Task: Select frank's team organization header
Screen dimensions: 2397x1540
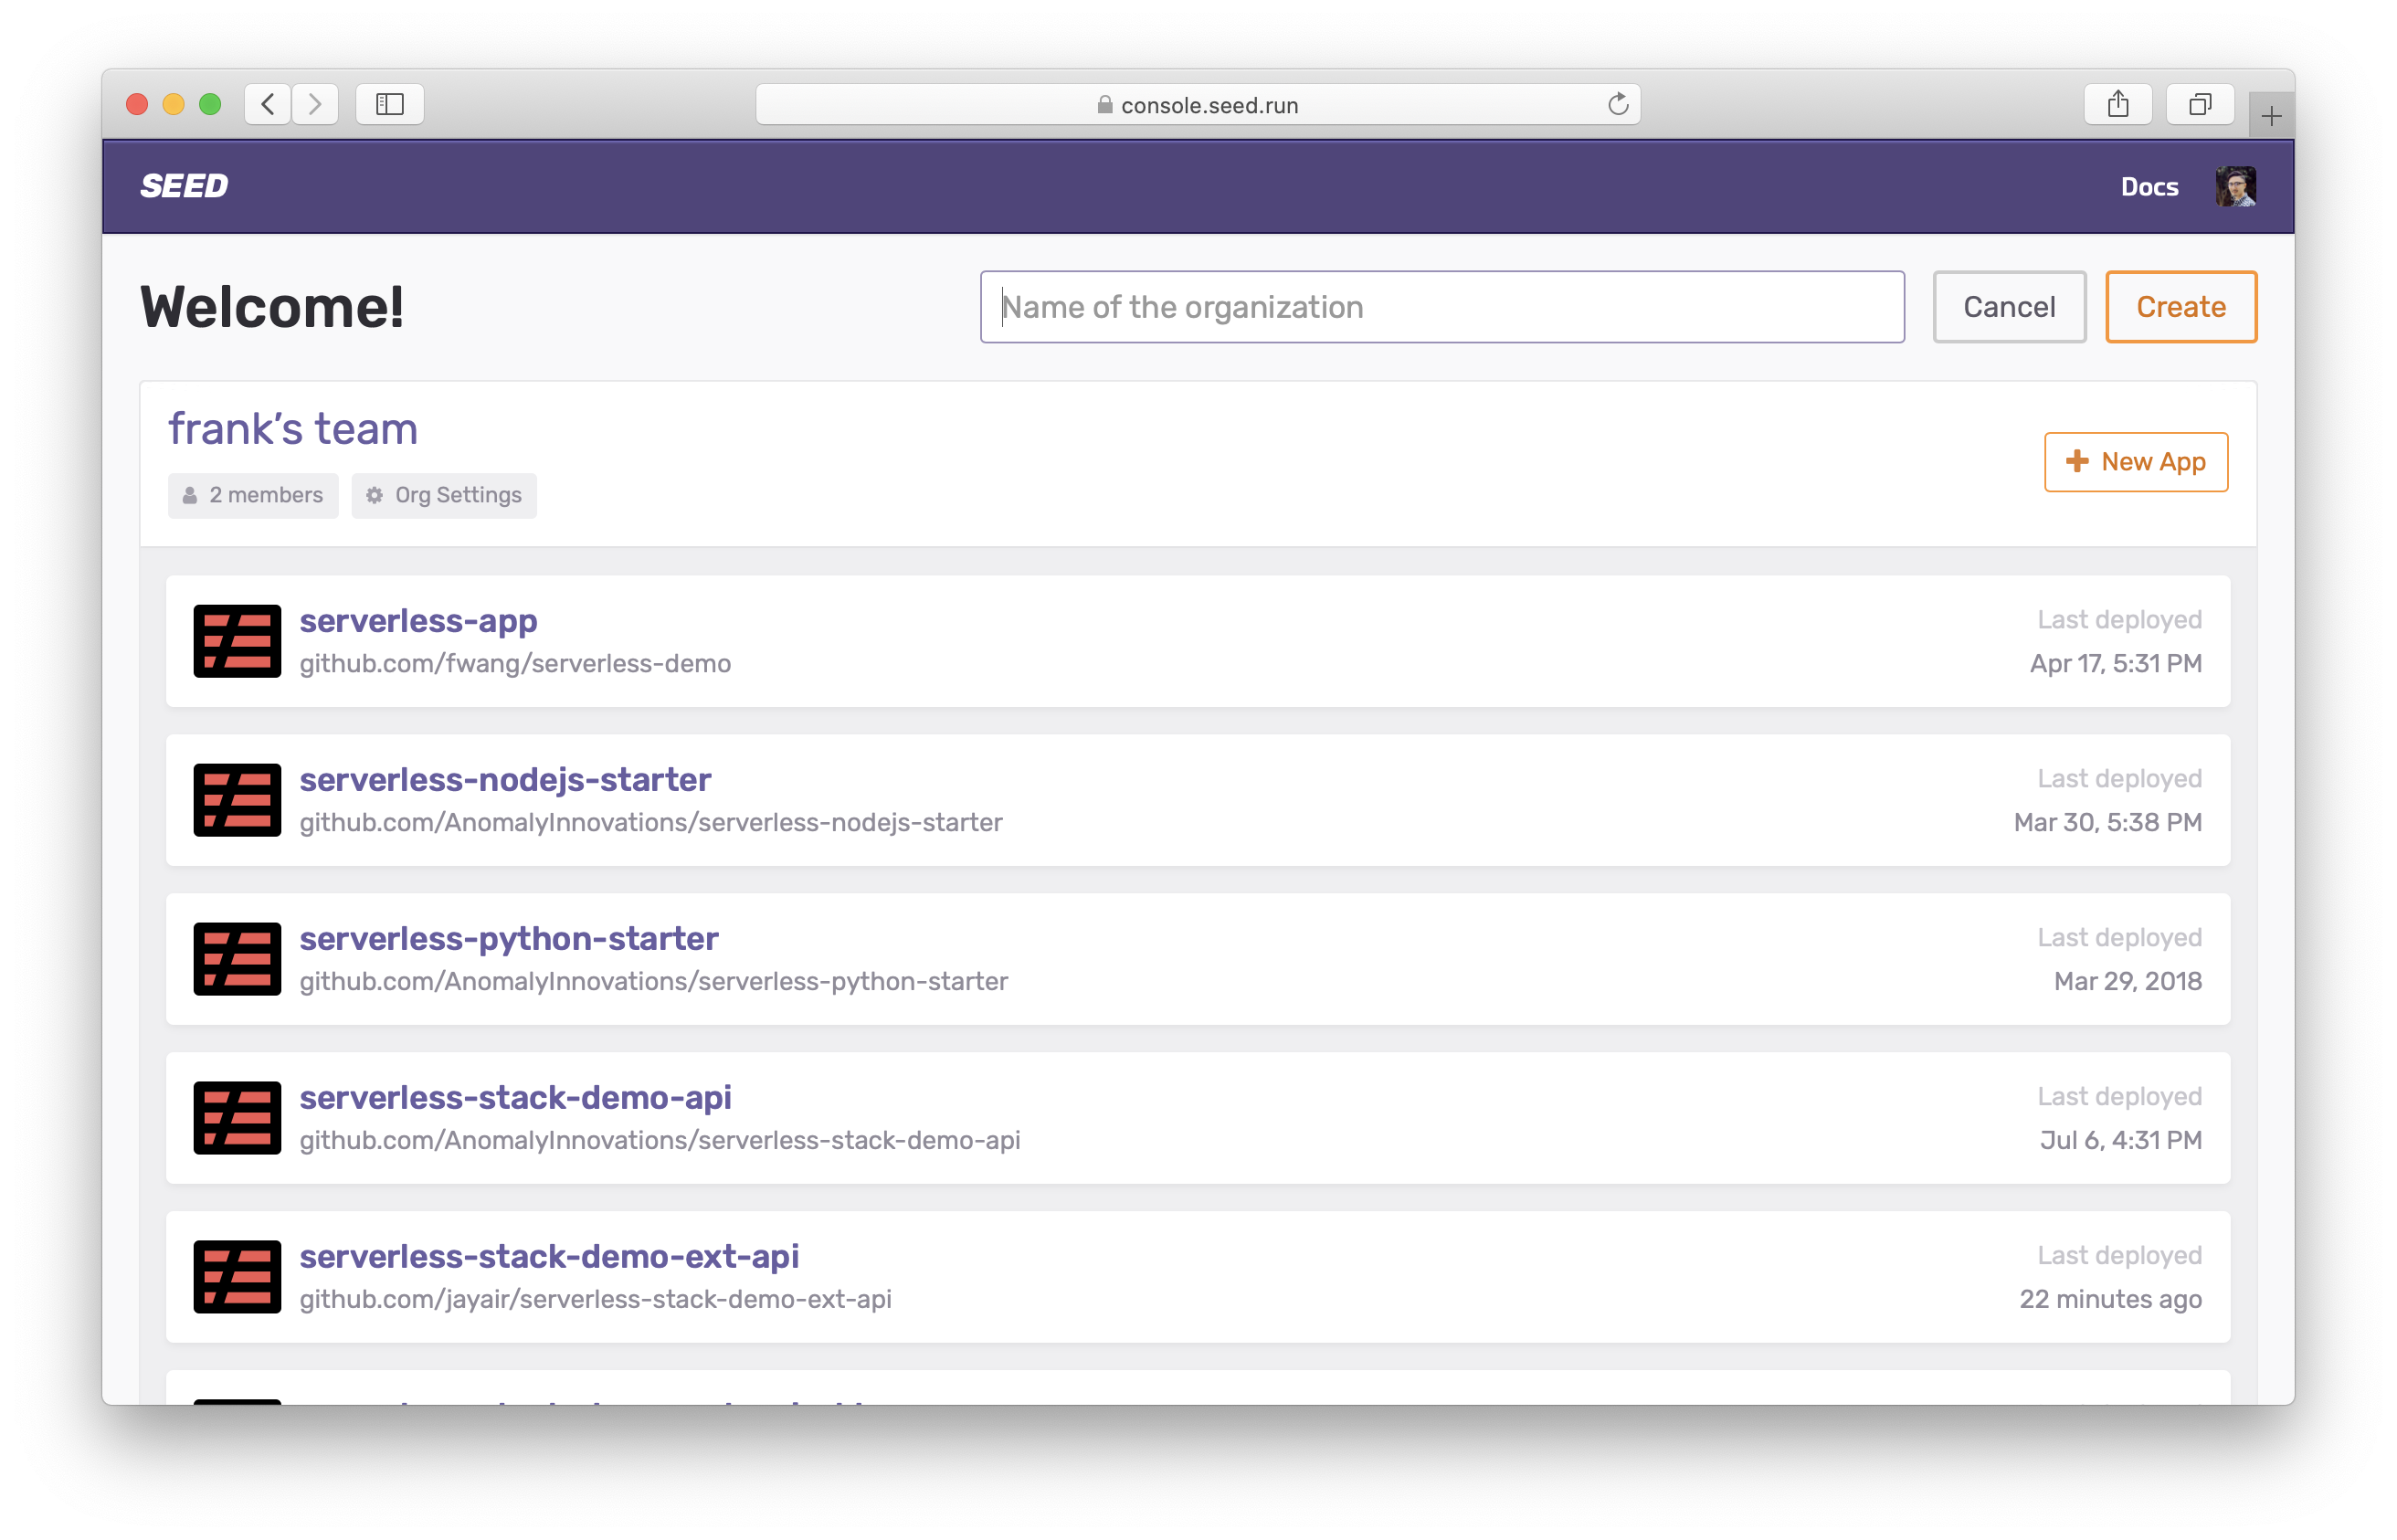Action: (x=293, y=427)
